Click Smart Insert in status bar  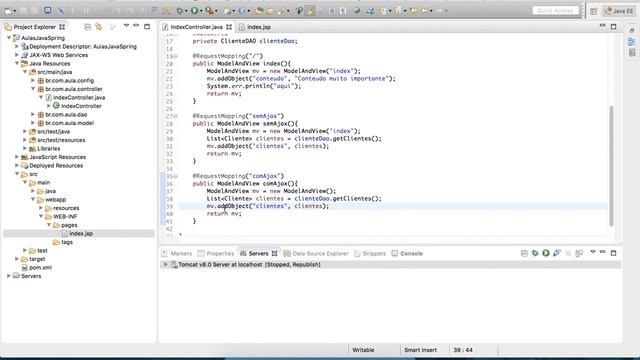pos(420,350)
